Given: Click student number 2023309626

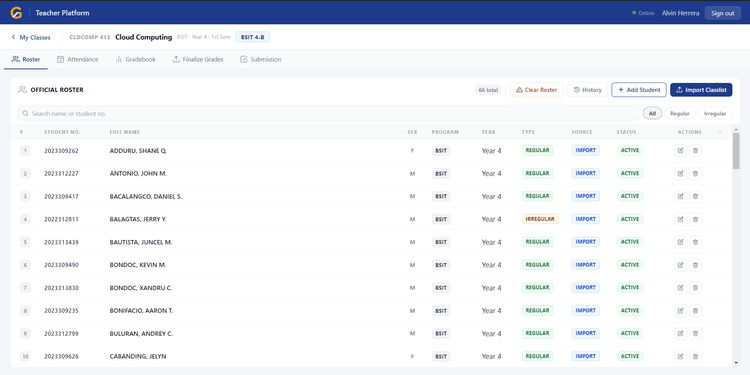Looking at the screenshot, I should click(61, 356).
